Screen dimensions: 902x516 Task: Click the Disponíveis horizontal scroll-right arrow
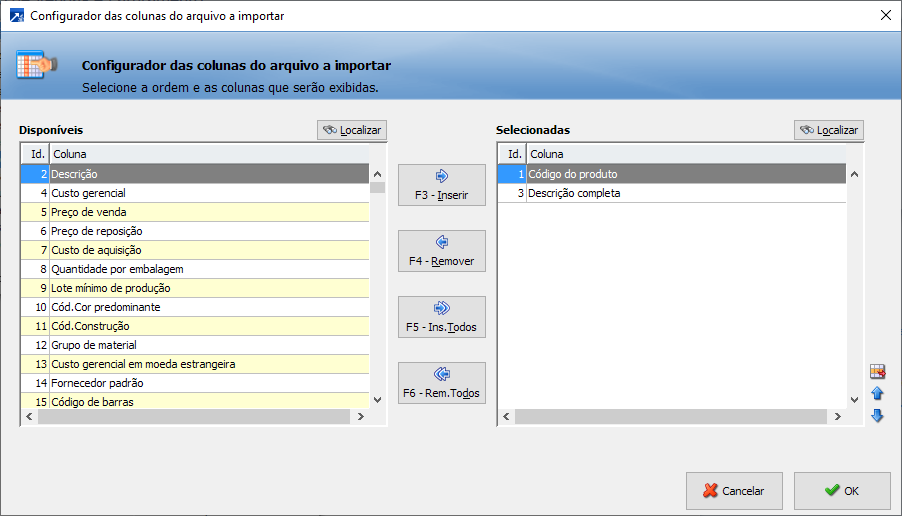(361, 416)
